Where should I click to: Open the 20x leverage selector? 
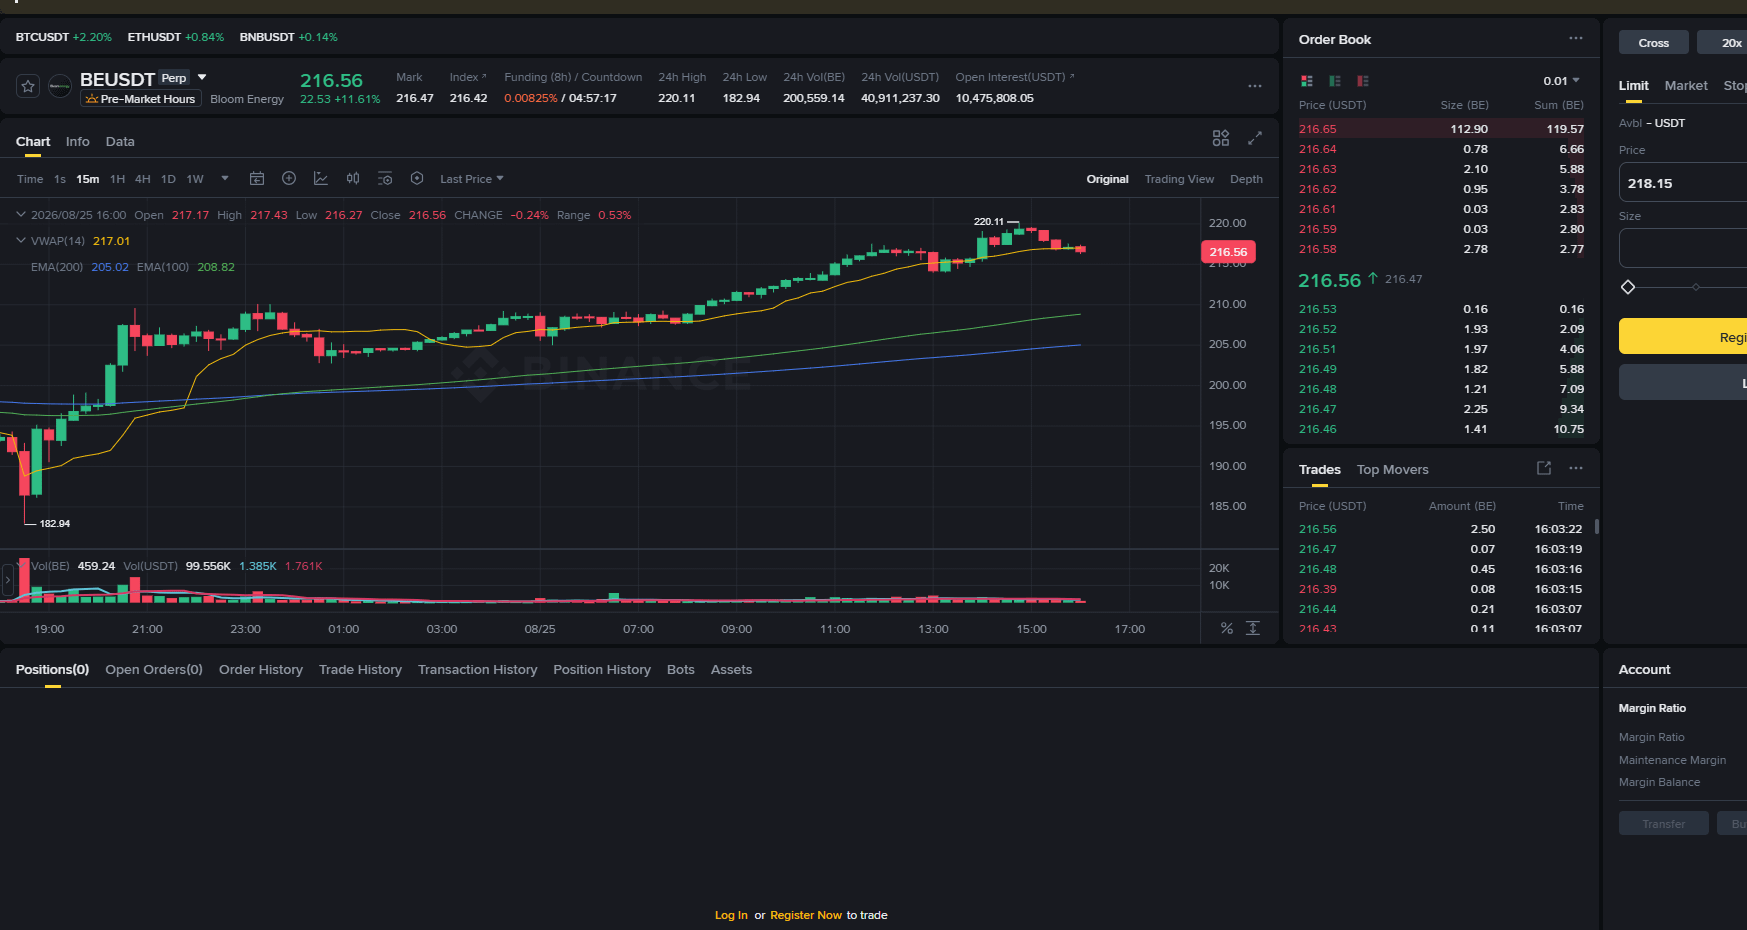[x=1723, y=42]
